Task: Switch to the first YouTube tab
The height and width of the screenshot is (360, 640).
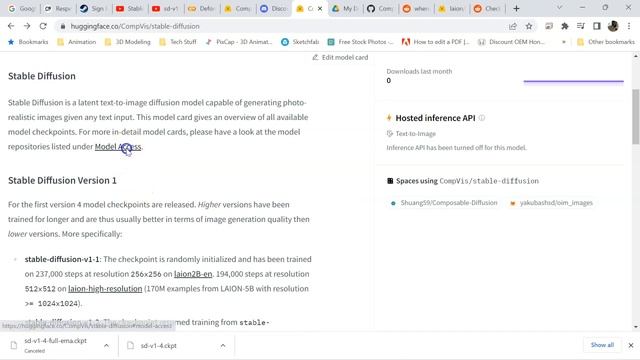Action: pos(129,9)
